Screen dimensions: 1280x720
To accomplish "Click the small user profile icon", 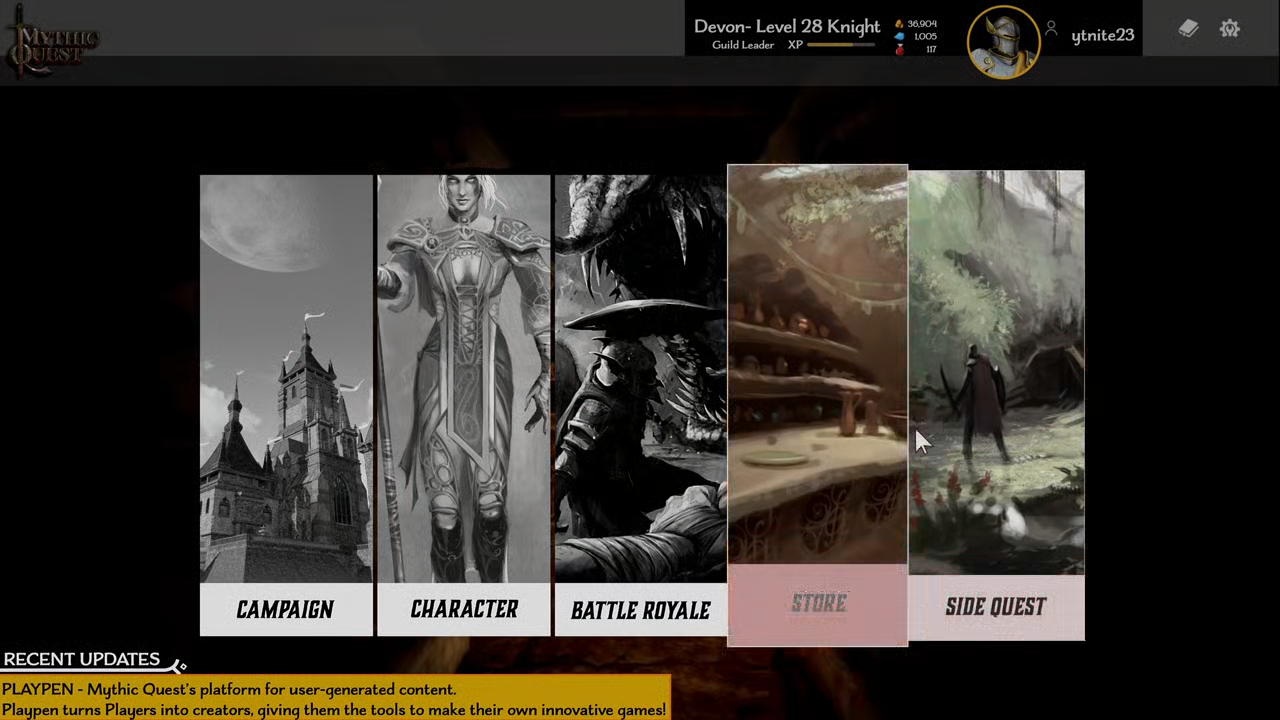I will 1051,30.
